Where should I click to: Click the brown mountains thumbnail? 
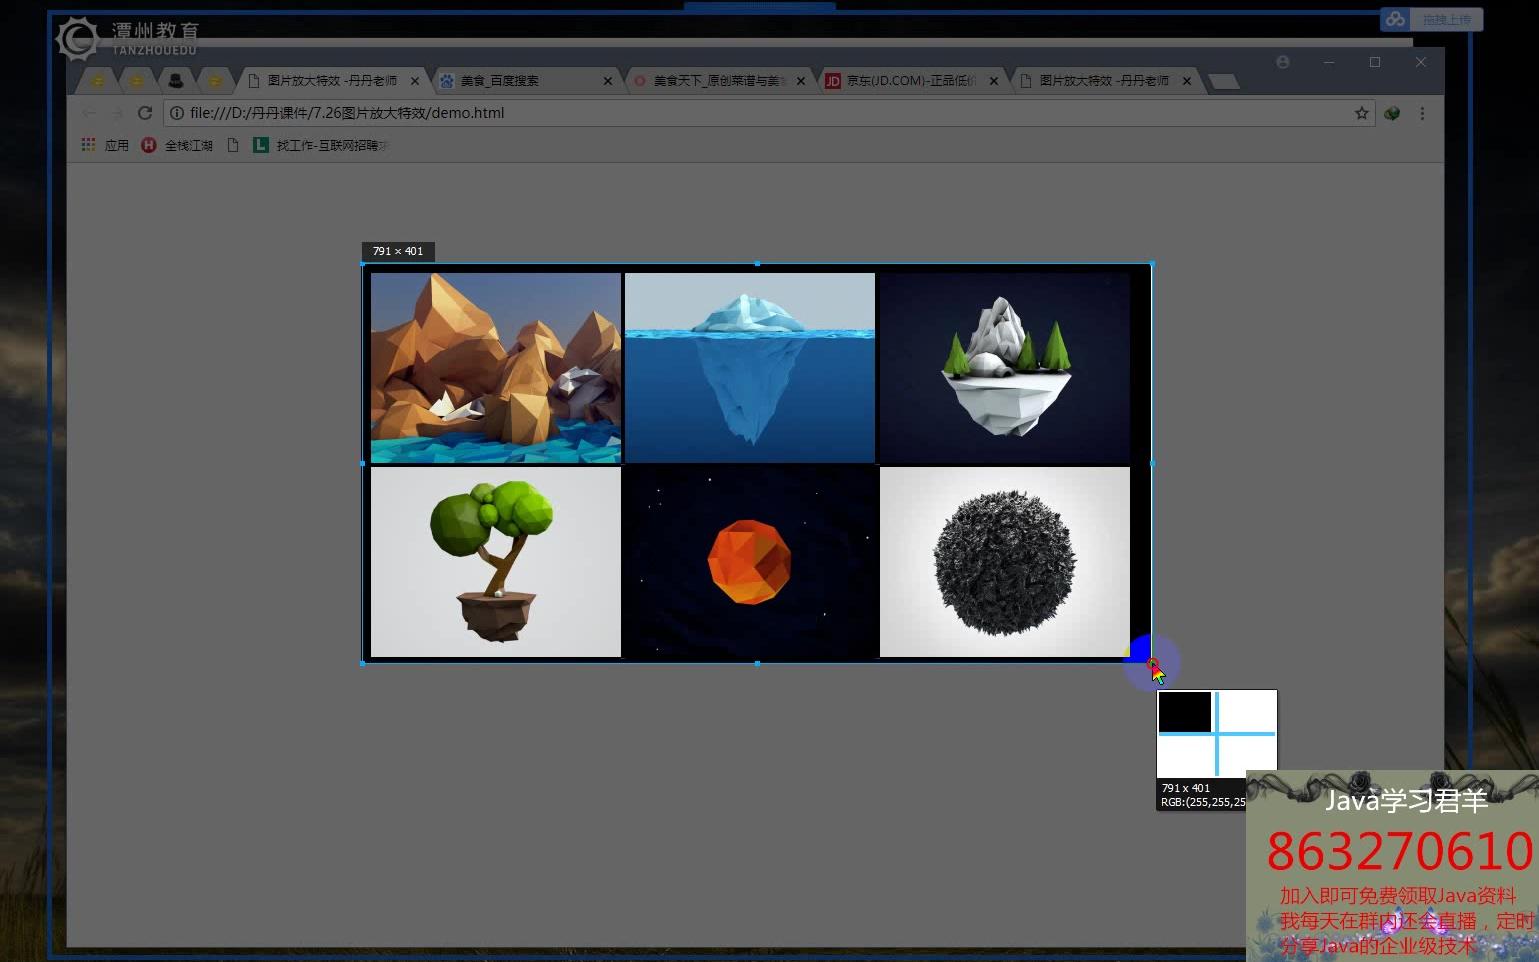(x=496, y=368)
